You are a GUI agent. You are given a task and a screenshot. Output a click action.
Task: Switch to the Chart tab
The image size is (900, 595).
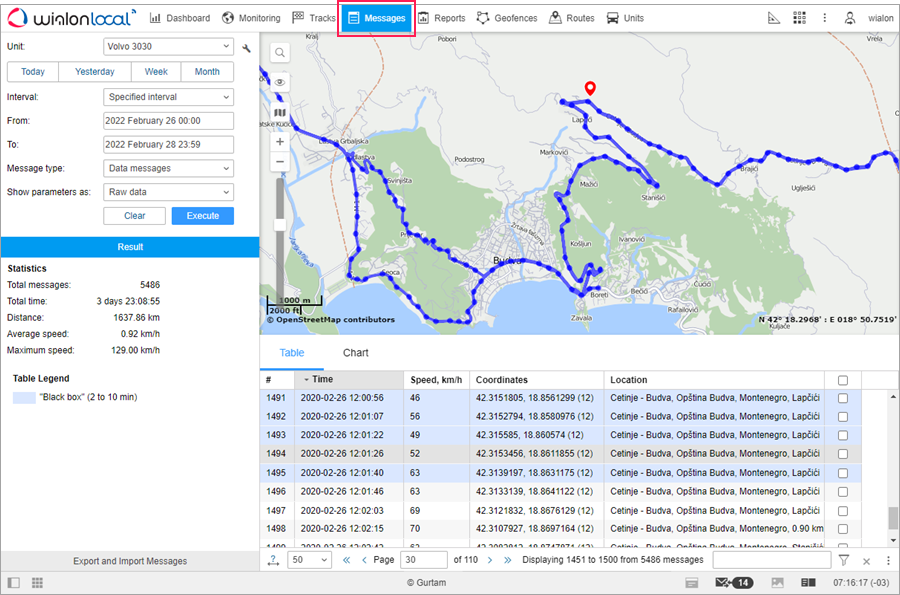(355, 353)
